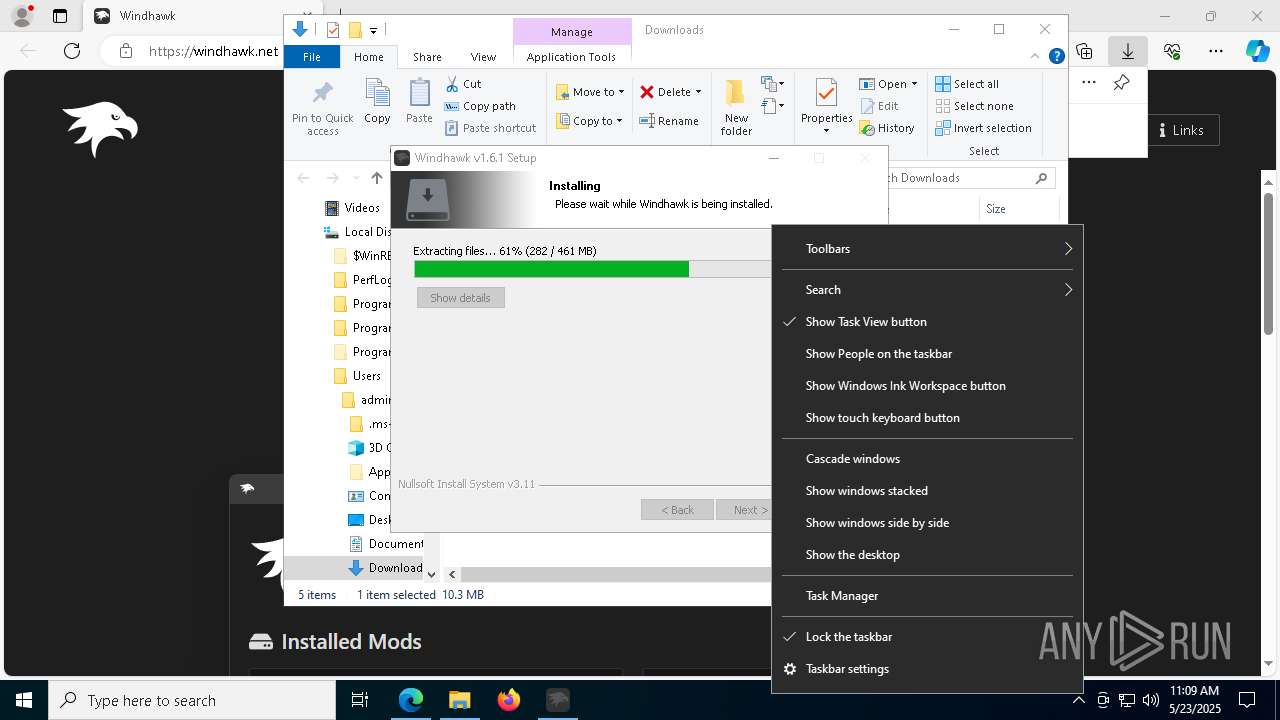This screenshot has height=720, width=1280.
Task: Click the Explorer horizontal scrollbar left arrow
Action: [452, 574]
